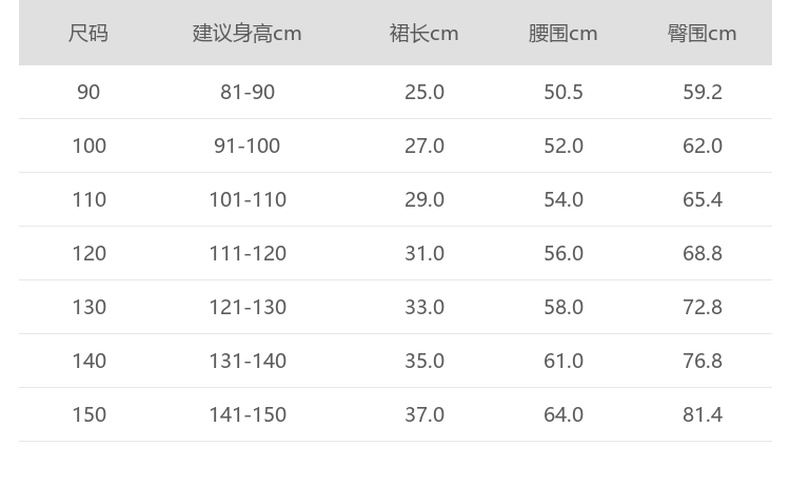The width and height of the screenshot is (790, 485).
Task: Click the 37.0 skirt length value
Action: click(424, 414)
